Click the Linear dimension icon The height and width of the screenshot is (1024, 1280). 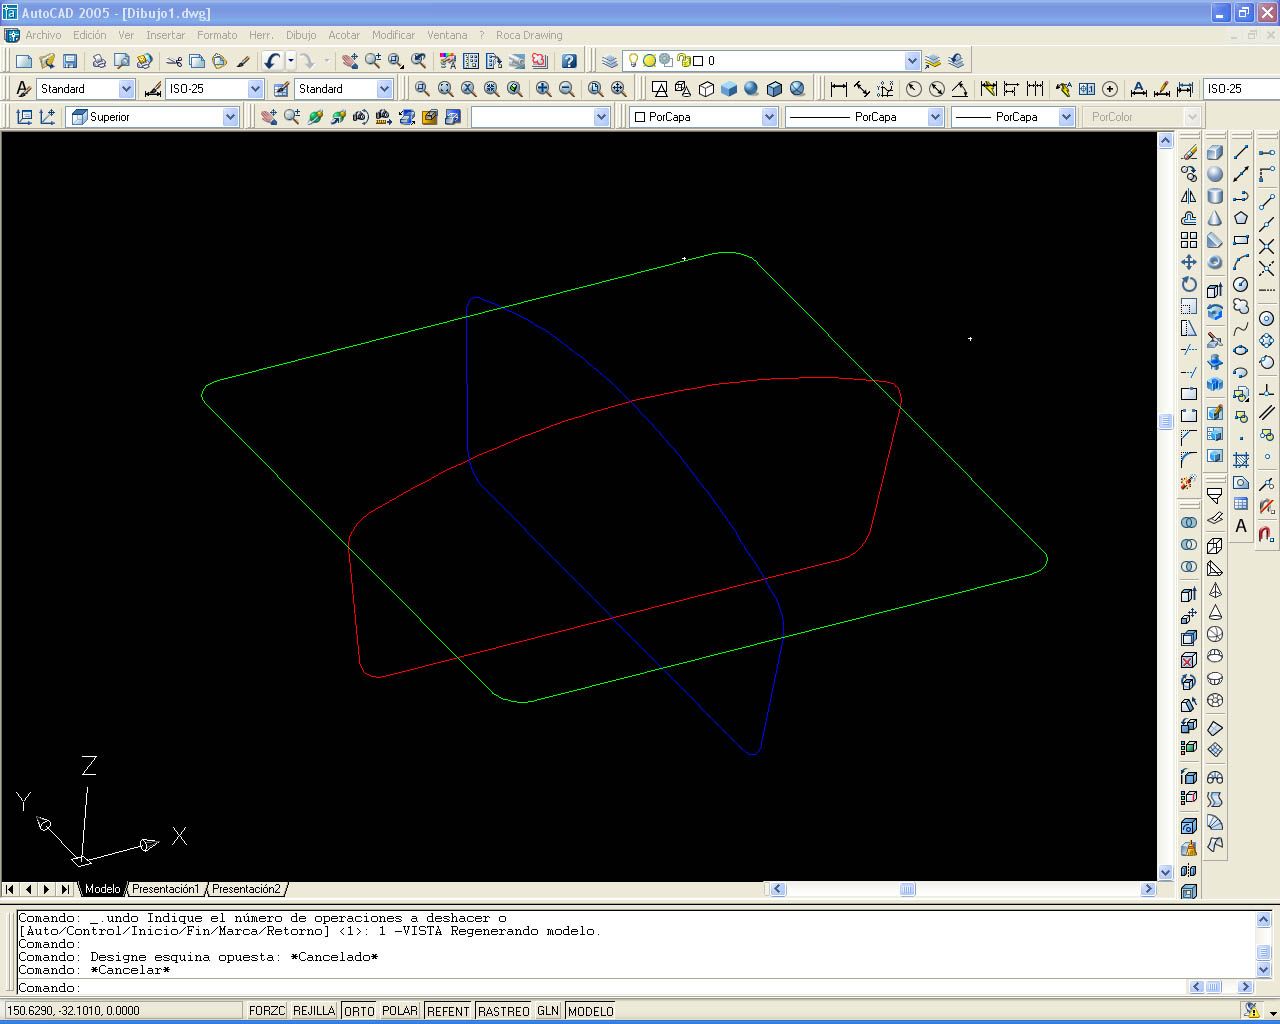pyautogui.click(x=838, y=89)
